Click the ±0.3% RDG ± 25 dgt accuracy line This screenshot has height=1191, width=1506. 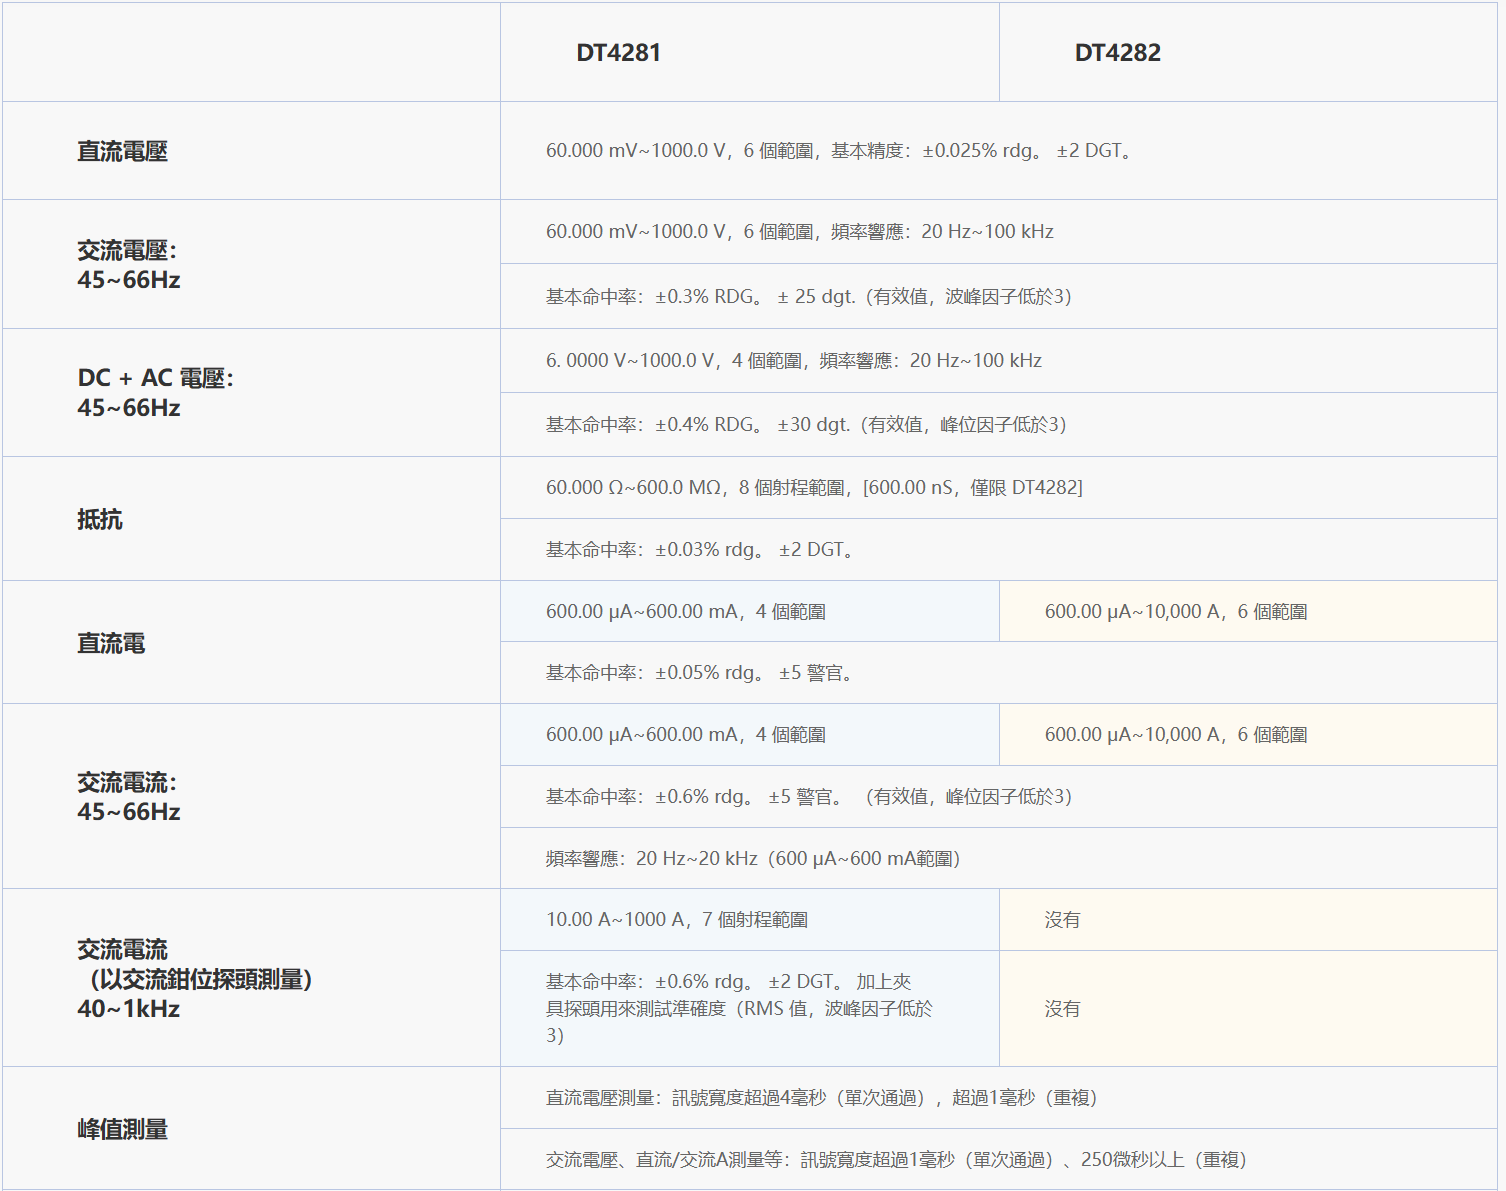808,297
